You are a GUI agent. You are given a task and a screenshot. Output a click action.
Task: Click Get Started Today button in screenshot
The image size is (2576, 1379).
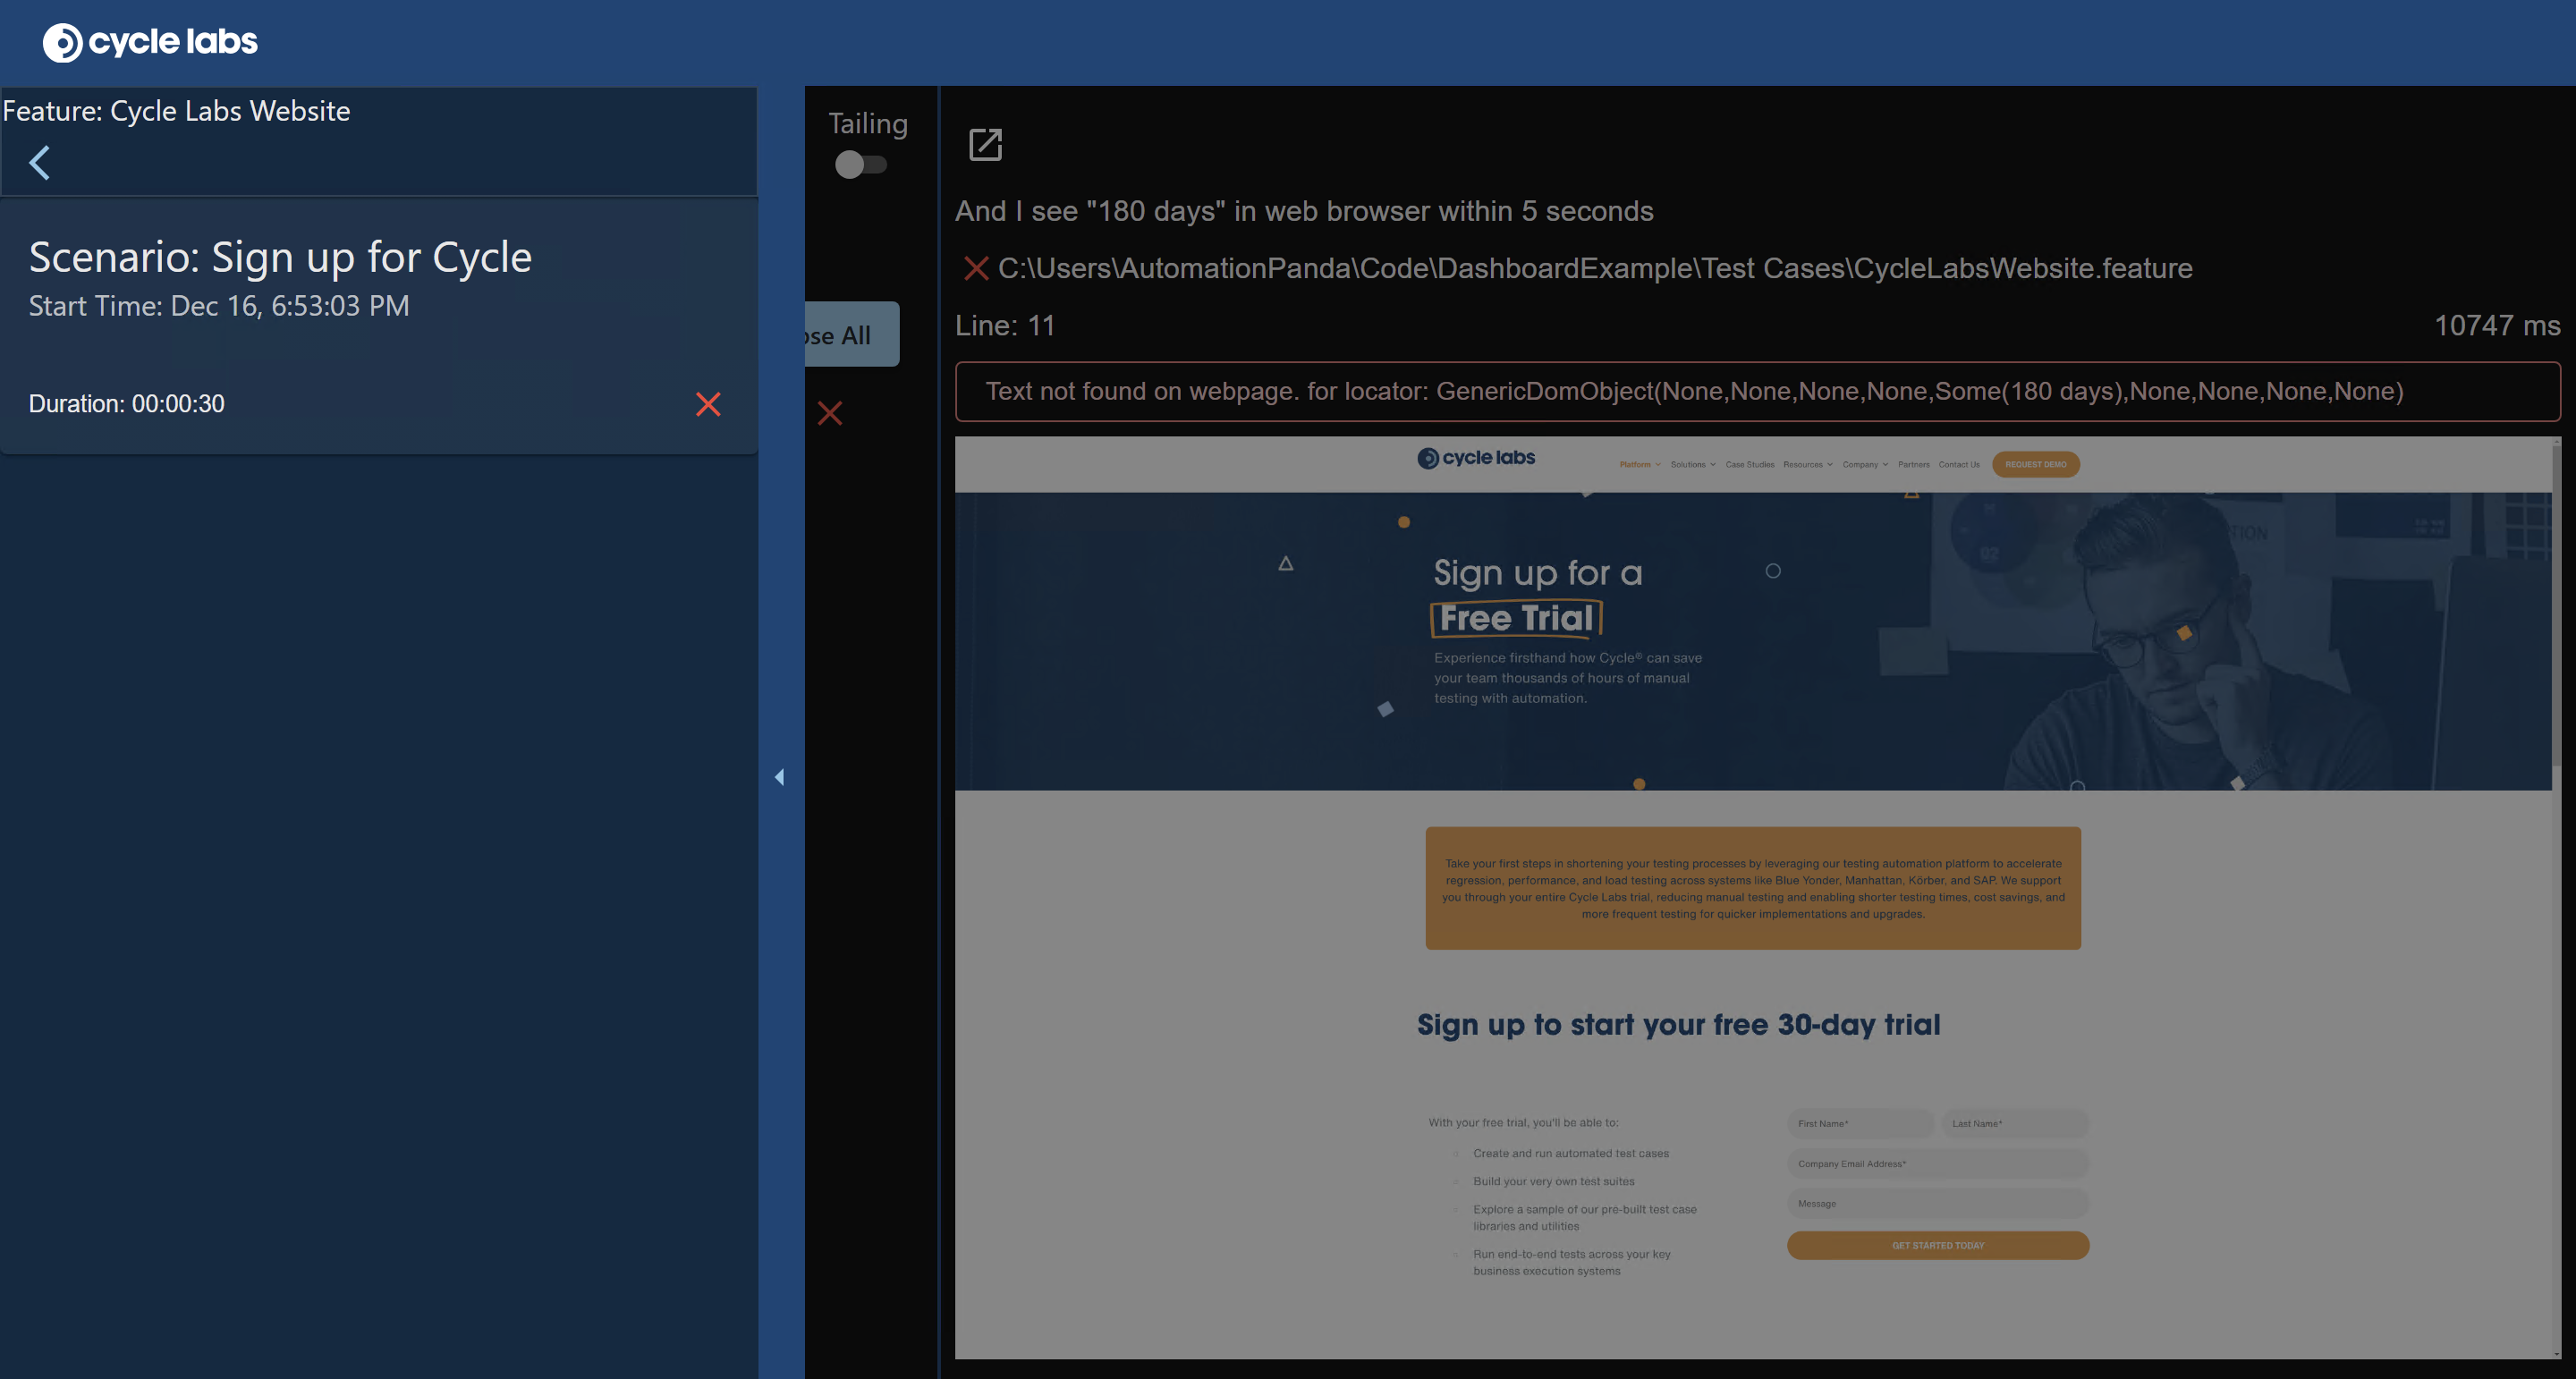coord(1937,1246)
